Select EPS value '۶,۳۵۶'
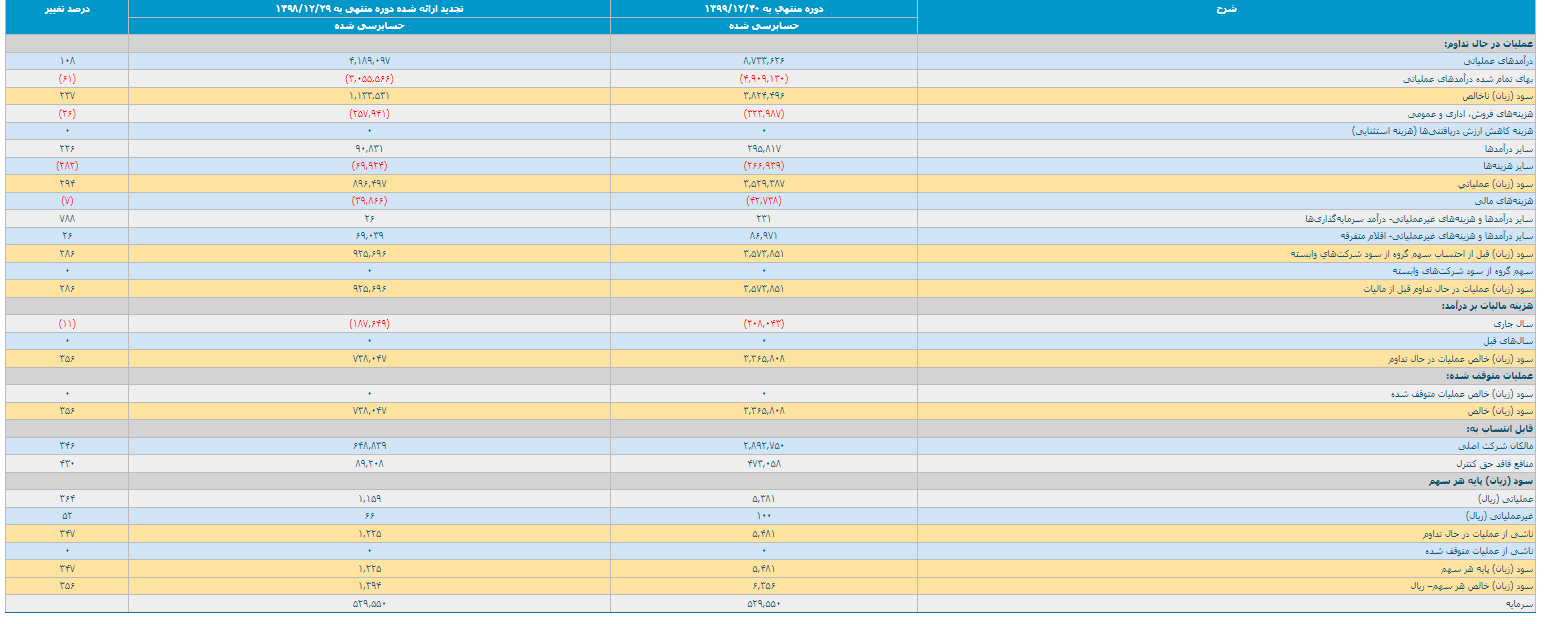 (x=764, y=587)
